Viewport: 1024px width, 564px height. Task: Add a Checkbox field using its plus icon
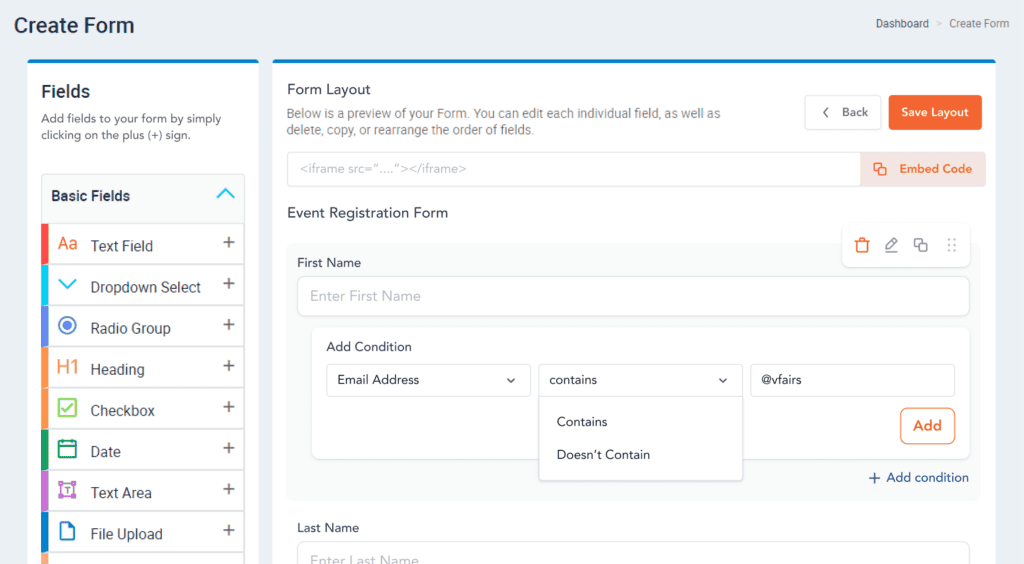[229, 407]
